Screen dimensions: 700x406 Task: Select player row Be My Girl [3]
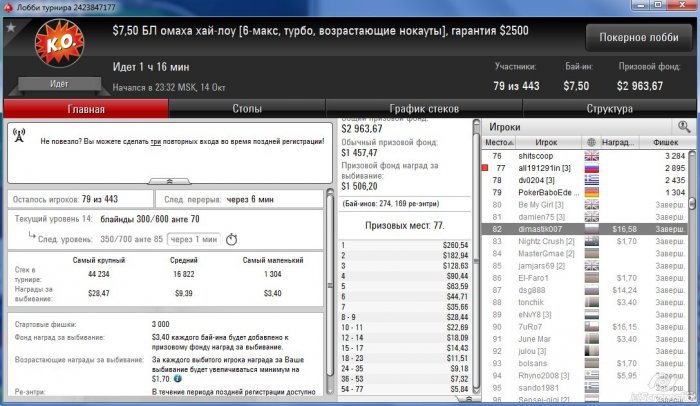point(585,205)
